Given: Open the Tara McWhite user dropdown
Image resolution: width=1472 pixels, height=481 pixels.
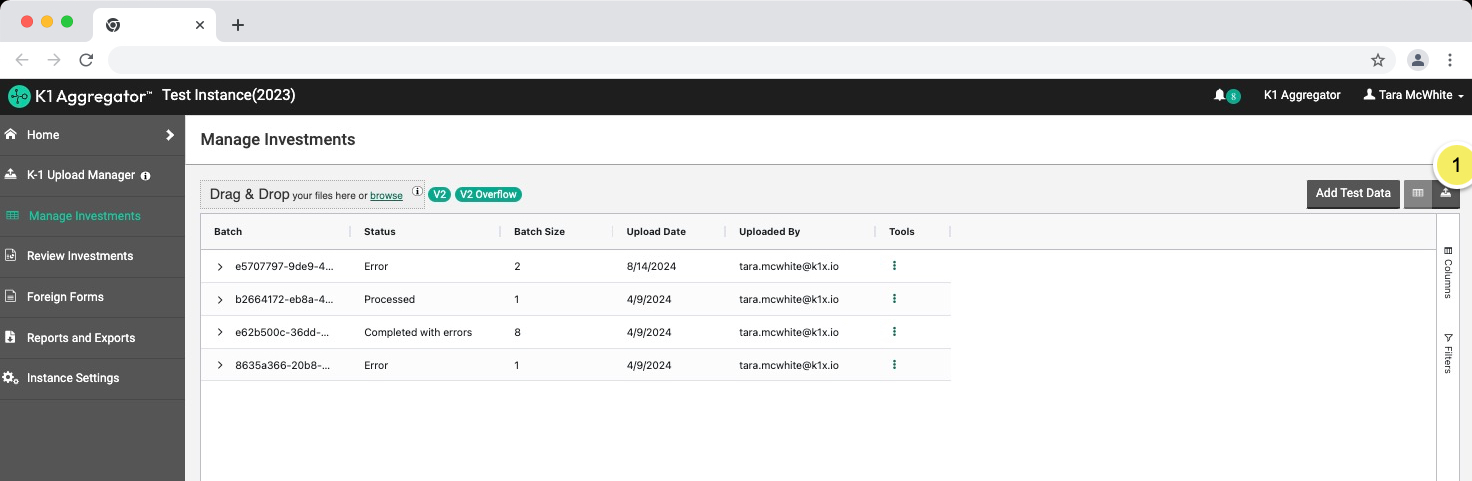Looking at the screenshot, I should pyautogui.click(x=1413, y=95).
